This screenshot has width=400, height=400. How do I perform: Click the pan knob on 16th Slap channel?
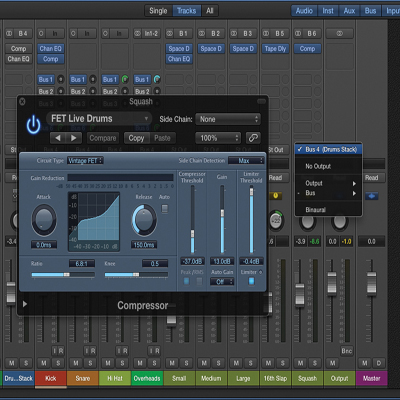click(x=276, y=220)
